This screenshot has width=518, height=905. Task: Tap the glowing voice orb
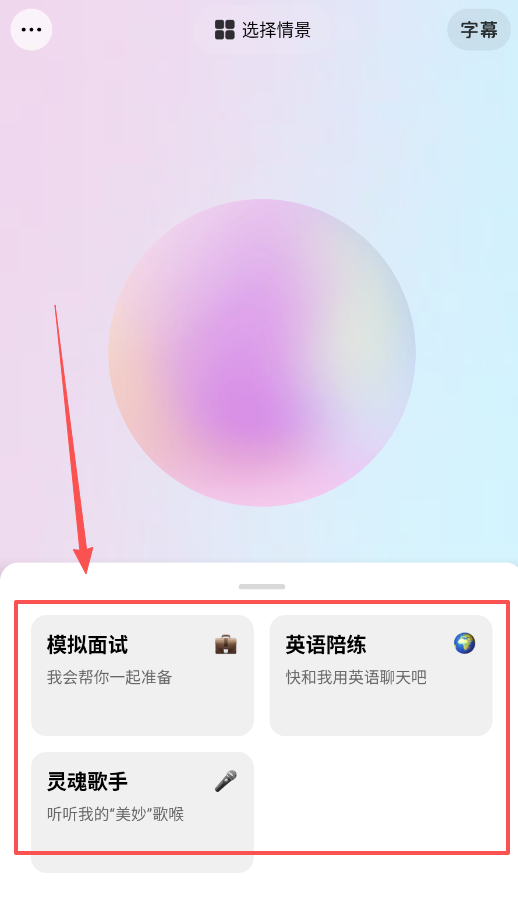tap(262, 353)
